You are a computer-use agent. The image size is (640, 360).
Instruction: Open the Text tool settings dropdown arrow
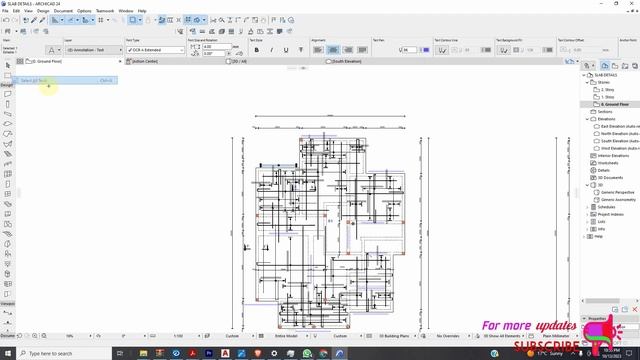59,50
